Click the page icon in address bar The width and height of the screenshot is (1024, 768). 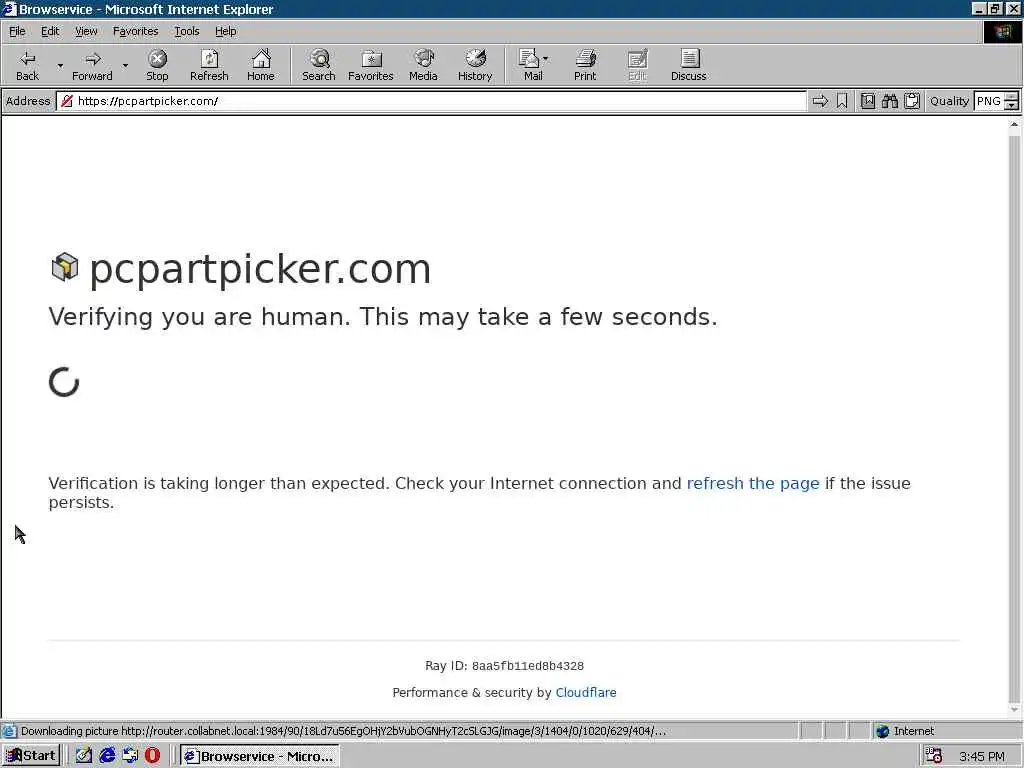click(67, 101)
